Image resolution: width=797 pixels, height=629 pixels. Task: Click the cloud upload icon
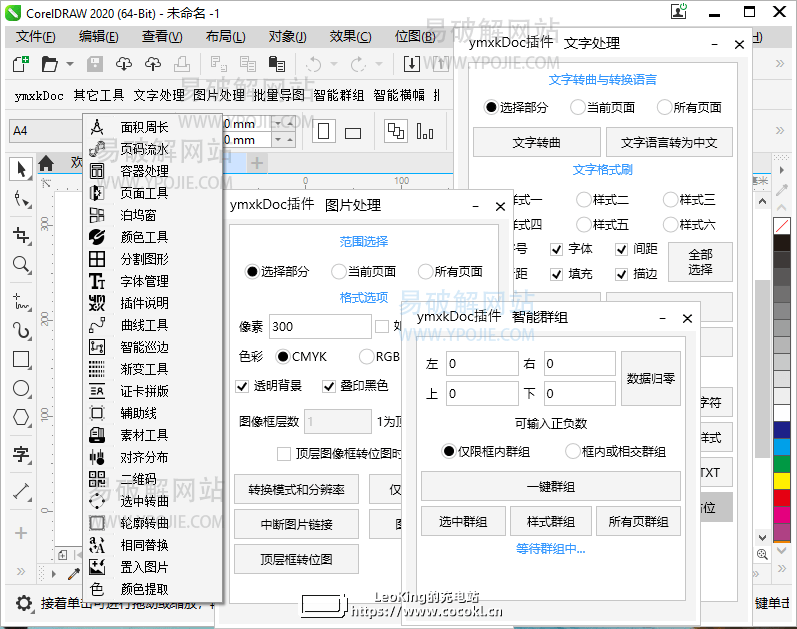(x=153, y=64)
